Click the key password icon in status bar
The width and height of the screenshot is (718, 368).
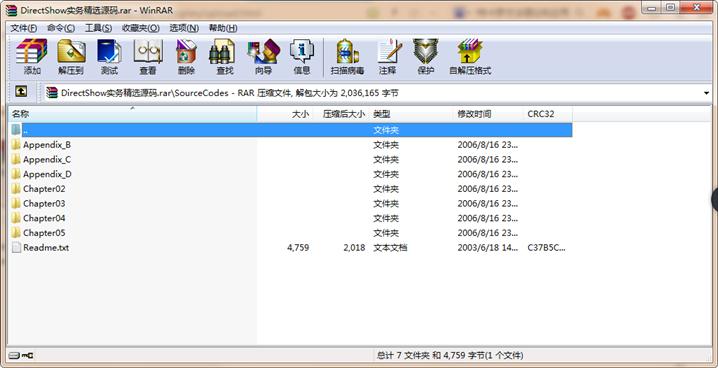(27, 355)
